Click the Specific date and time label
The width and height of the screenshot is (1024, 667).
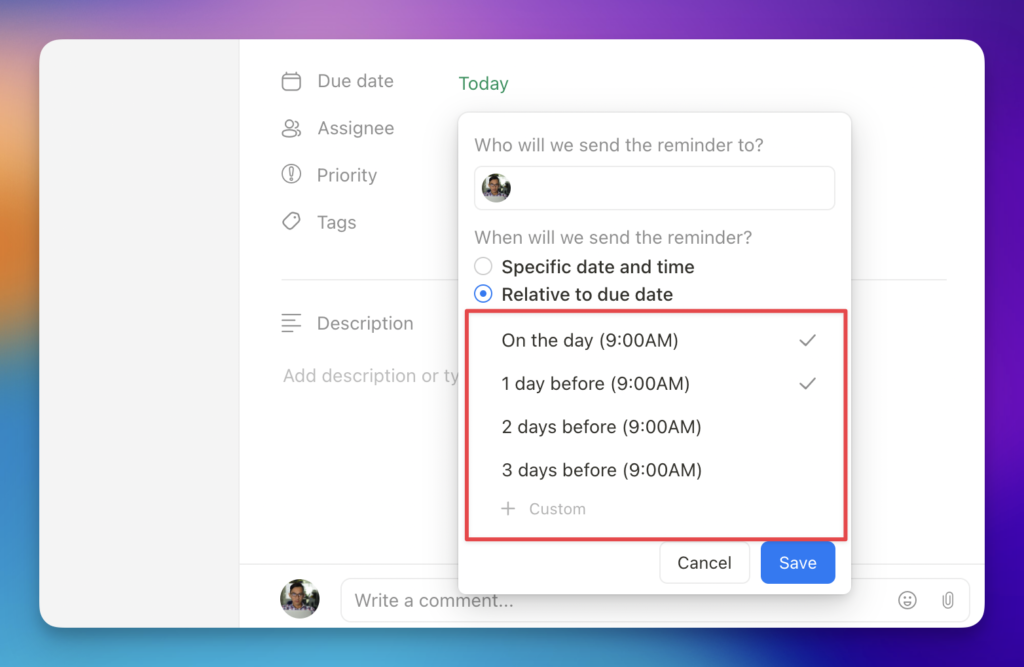pyautogui.click(x=598, y=267)
